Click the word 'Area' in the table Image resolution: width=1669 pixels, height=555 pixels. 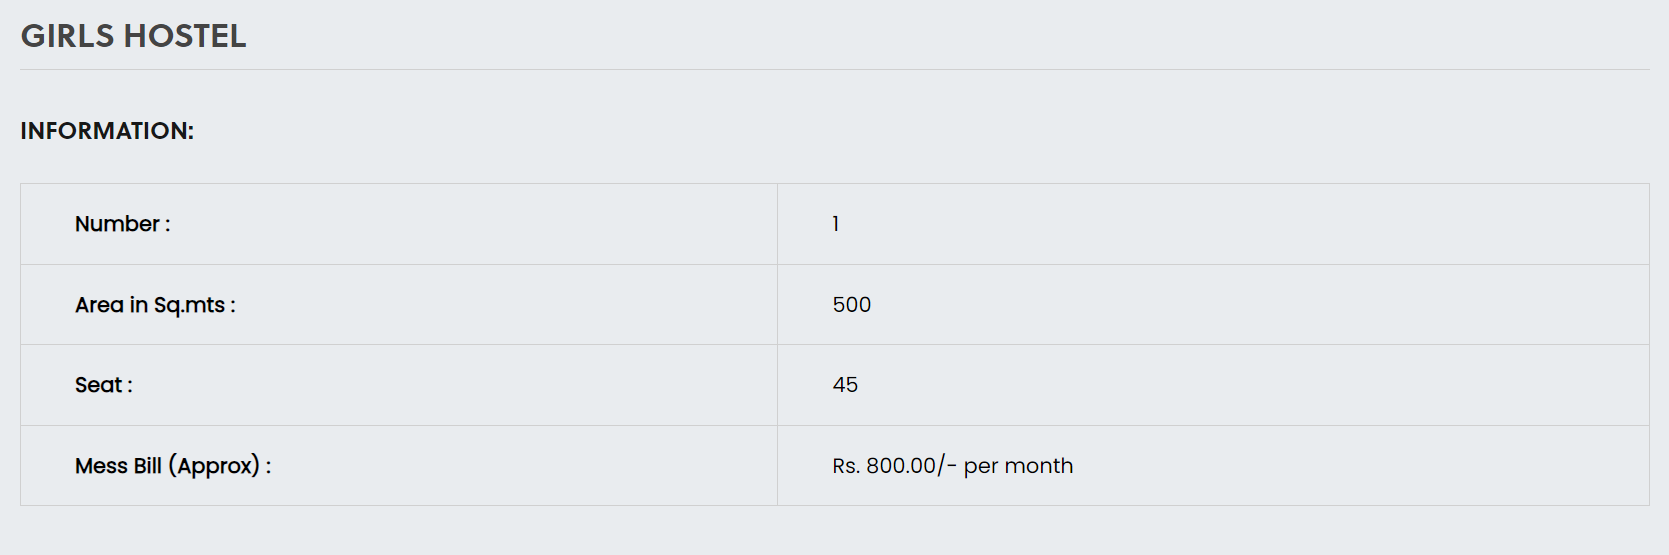pos(99,305)
